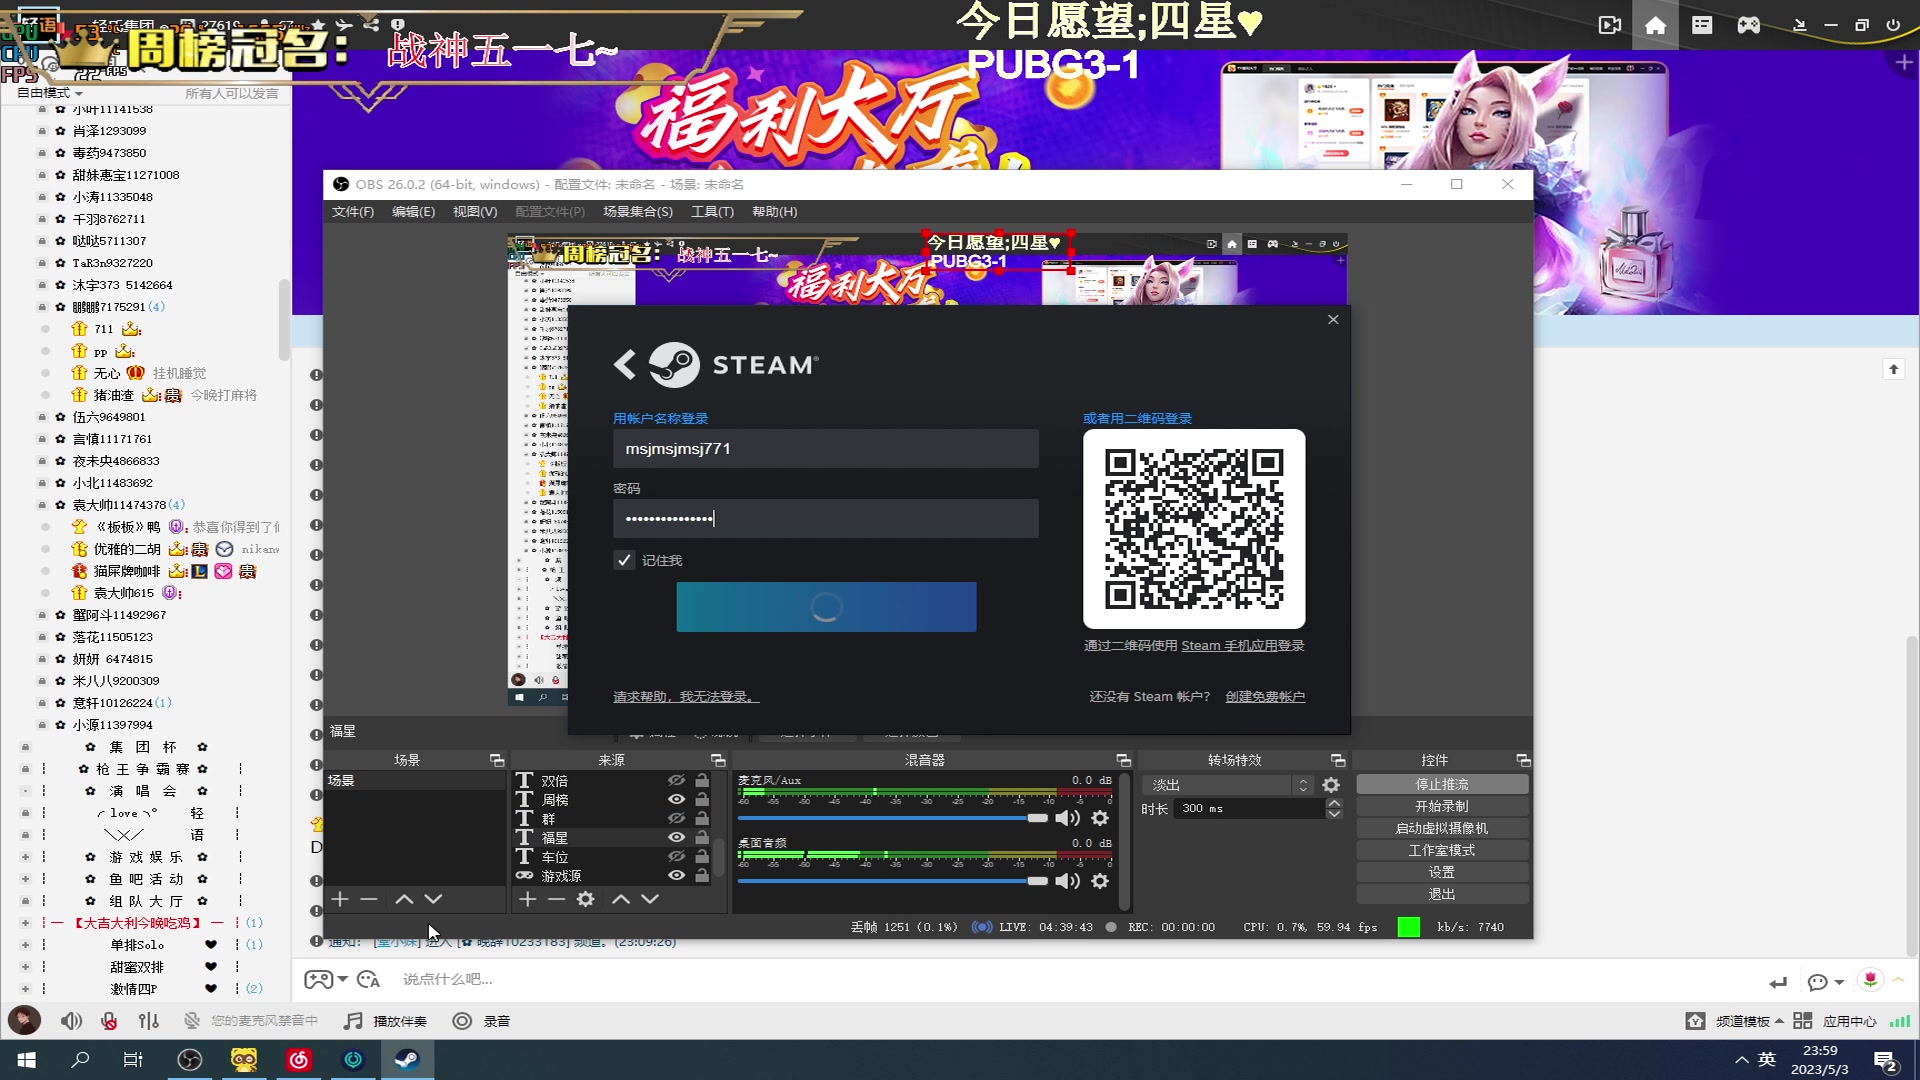This screenshot has height=1080, width=1920.
Task: Hide the 福星 source
Action: tap(677, 838)
